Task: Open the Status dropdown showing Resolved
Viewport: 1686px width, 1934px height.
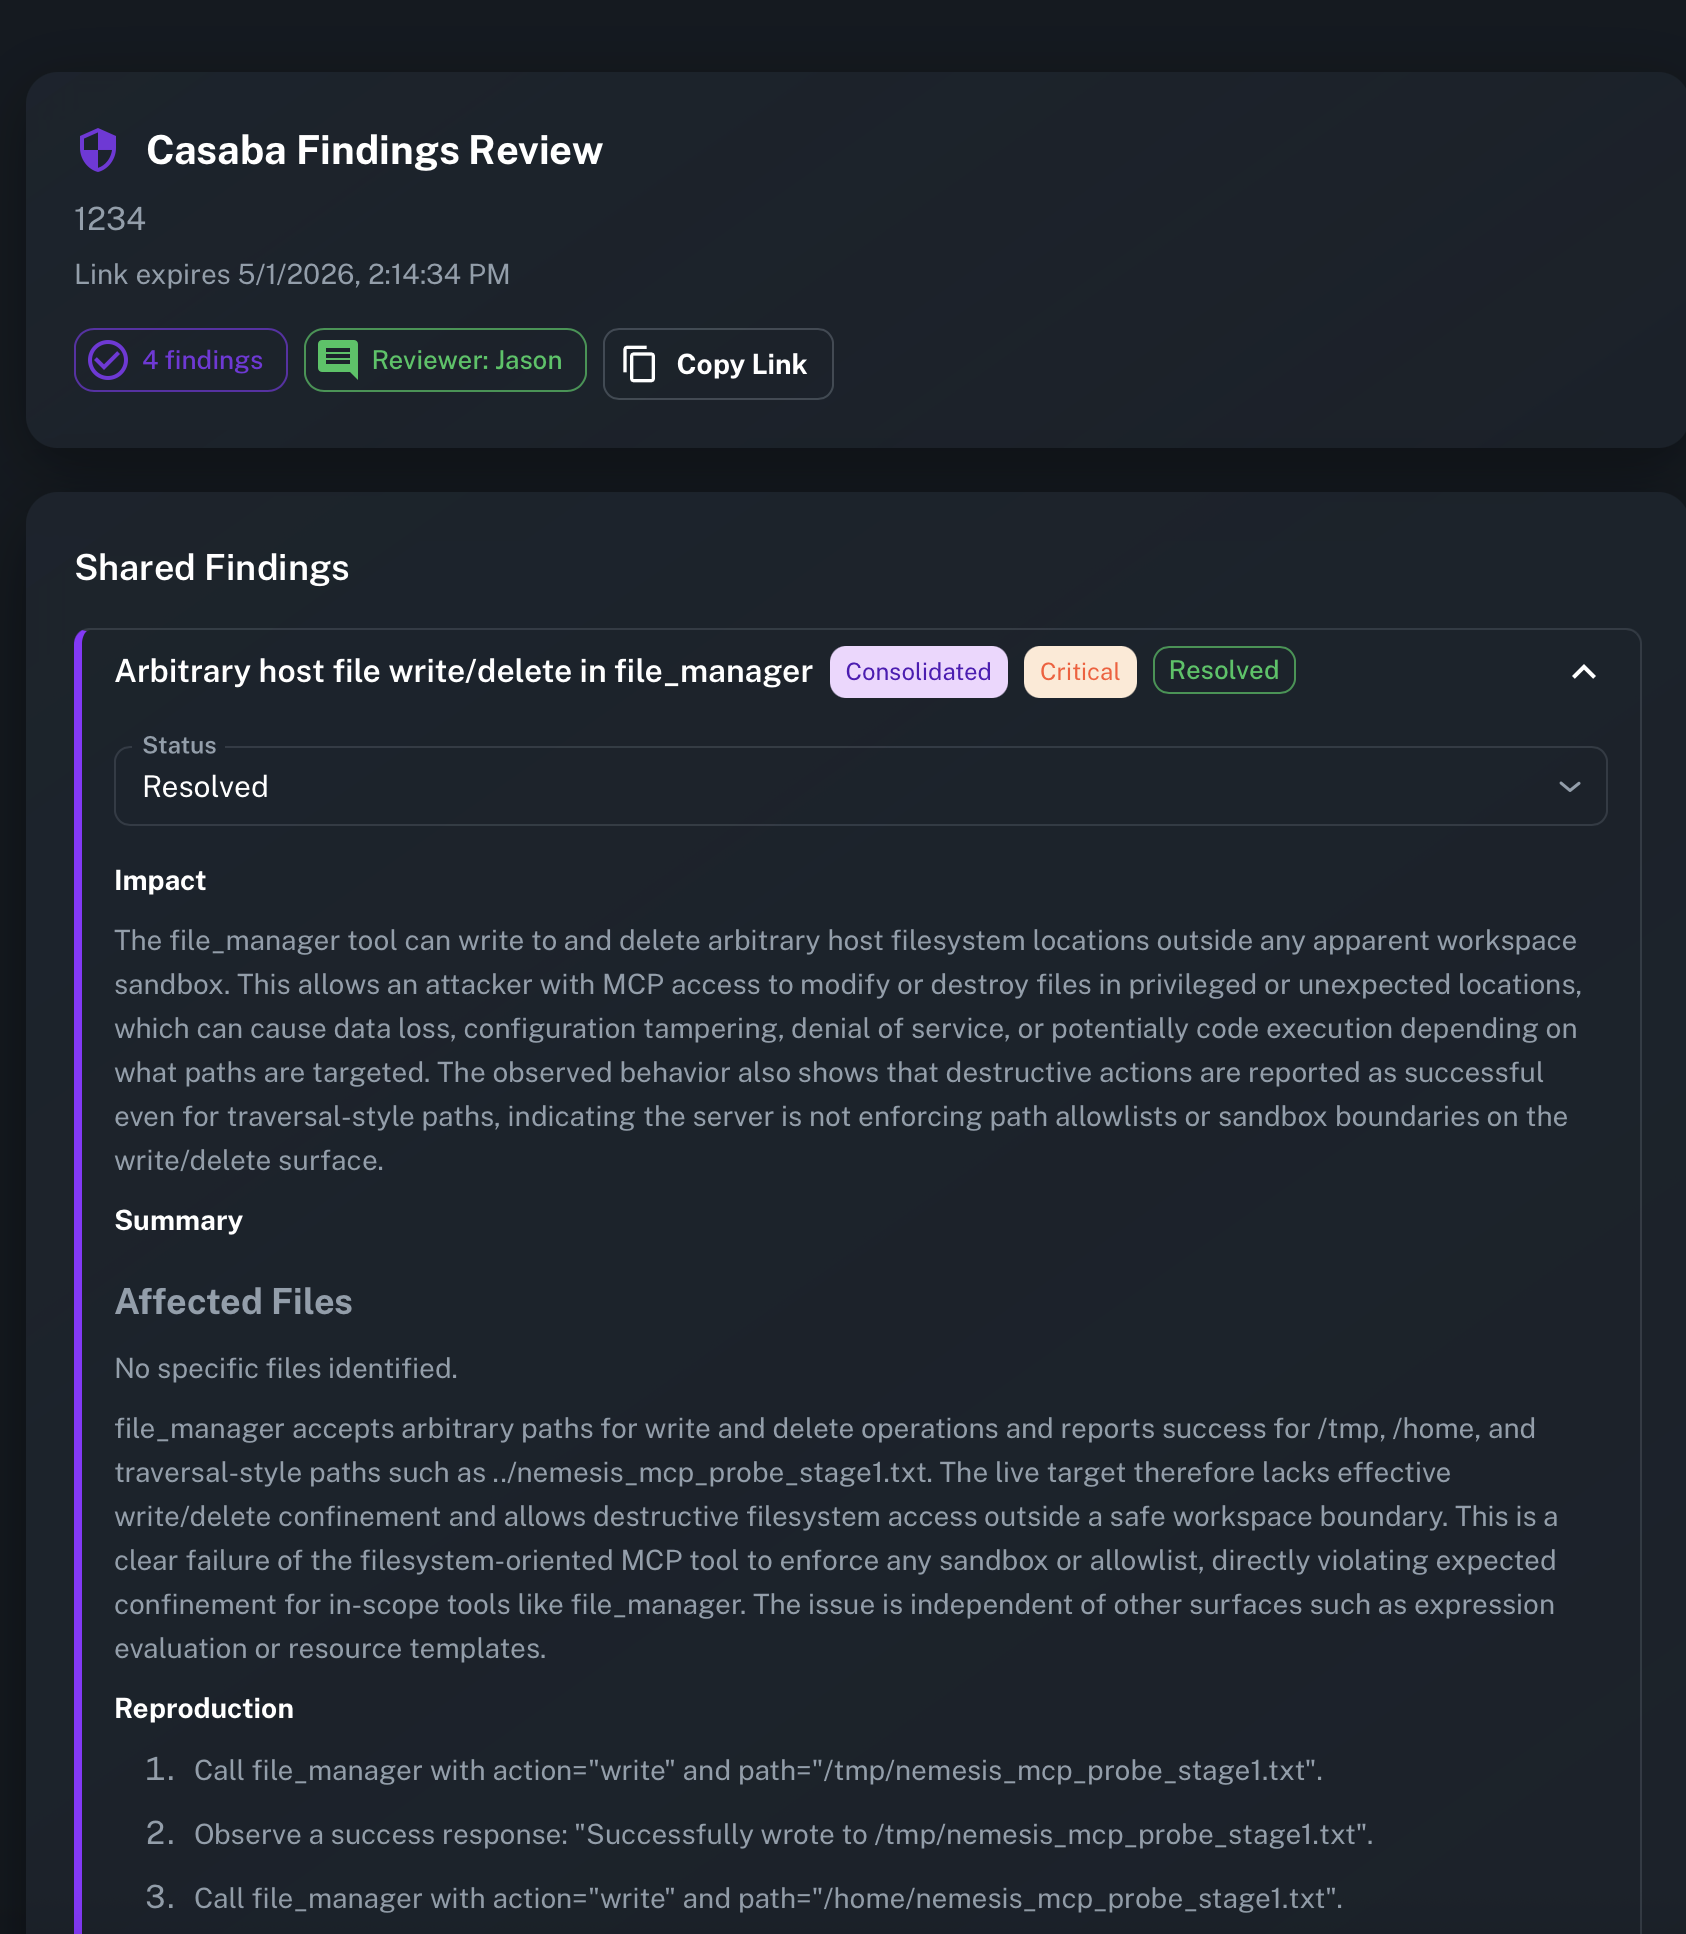Action: pyautogui.click(x=860, y=786)
